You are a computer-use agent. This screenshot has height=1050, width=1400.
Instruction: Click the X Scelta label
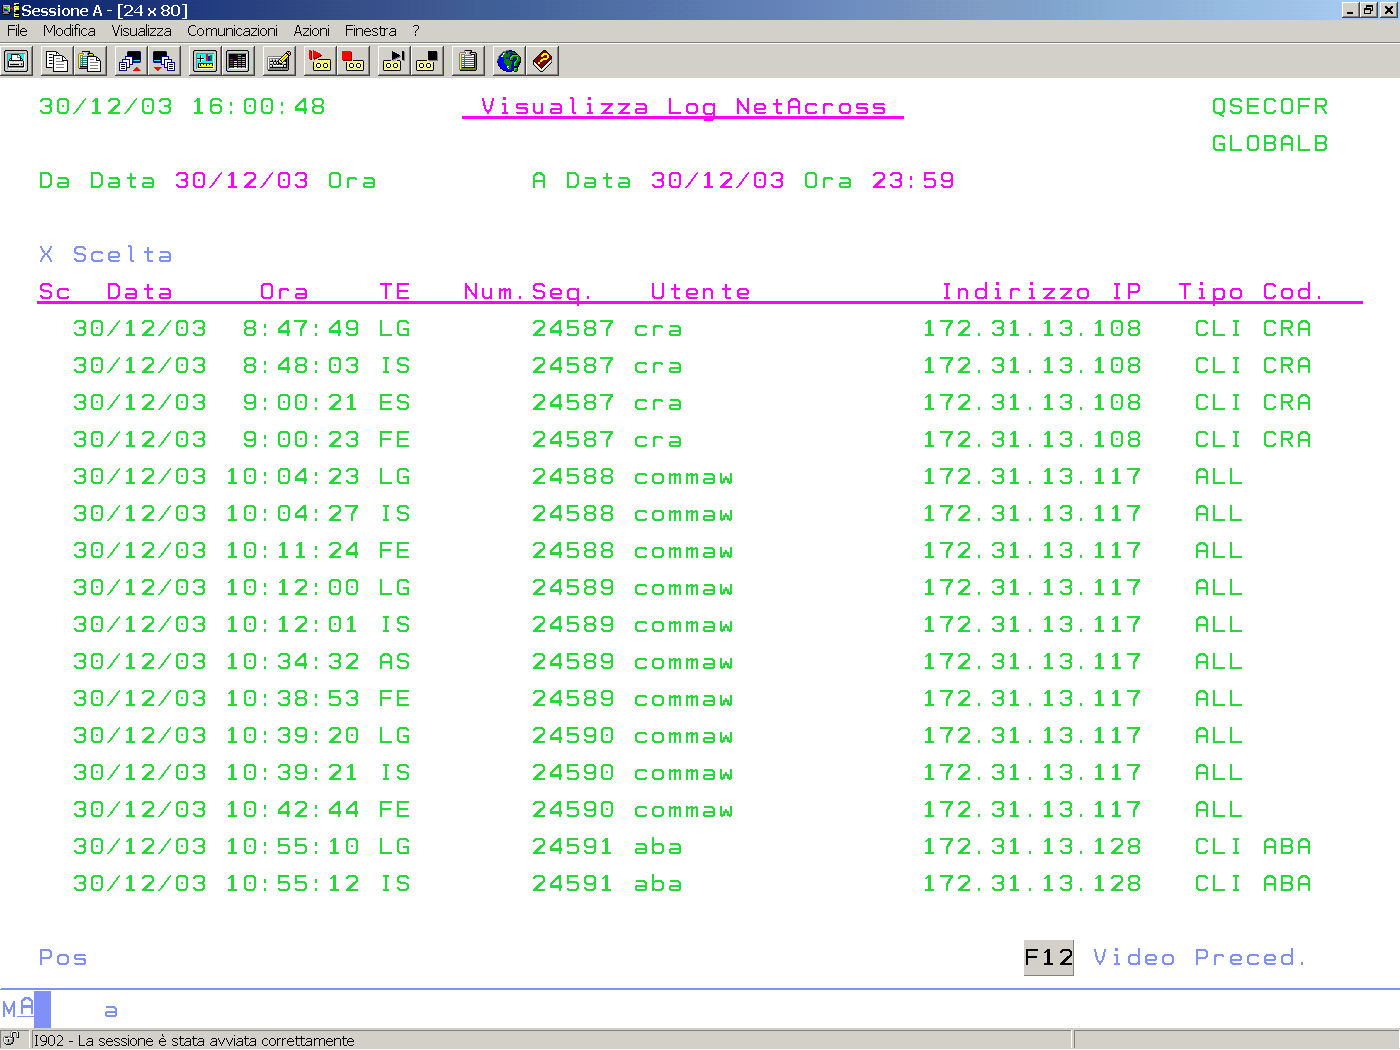tap(106, 255)
